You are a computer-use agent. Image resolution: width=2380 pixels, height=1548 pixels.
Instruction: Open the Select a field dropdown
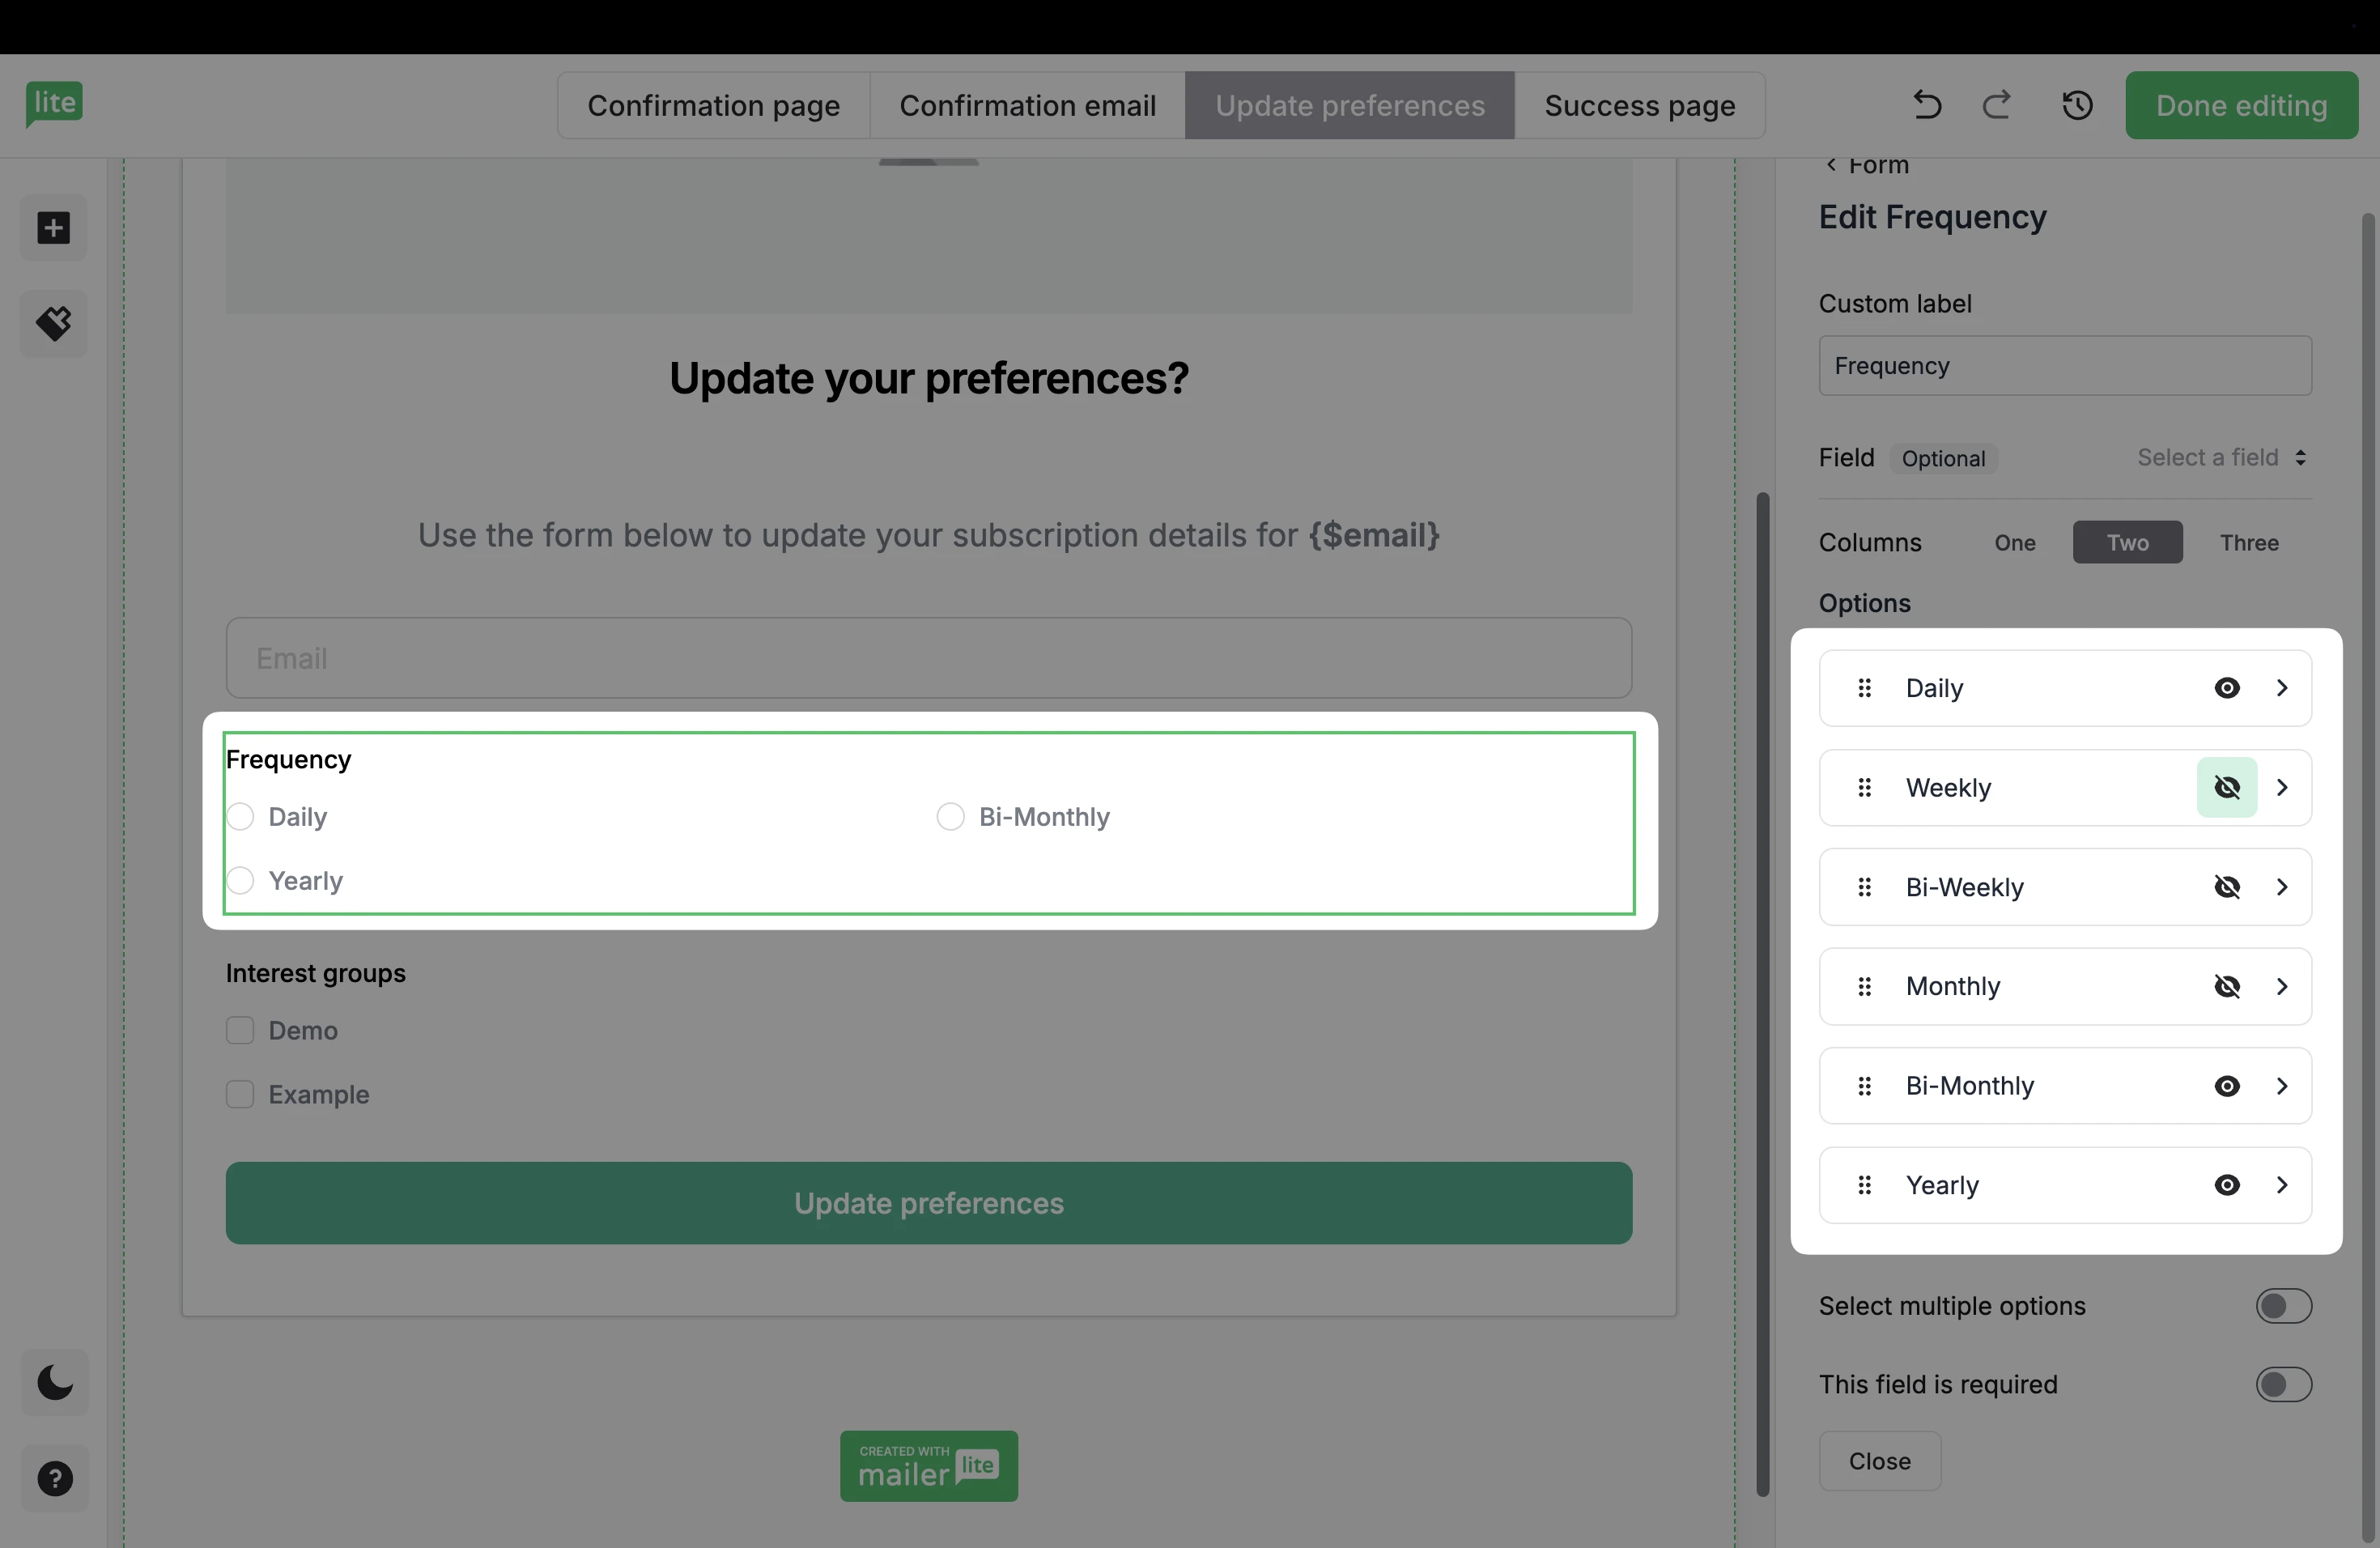pyautogui.click(x=2221, y=458)
